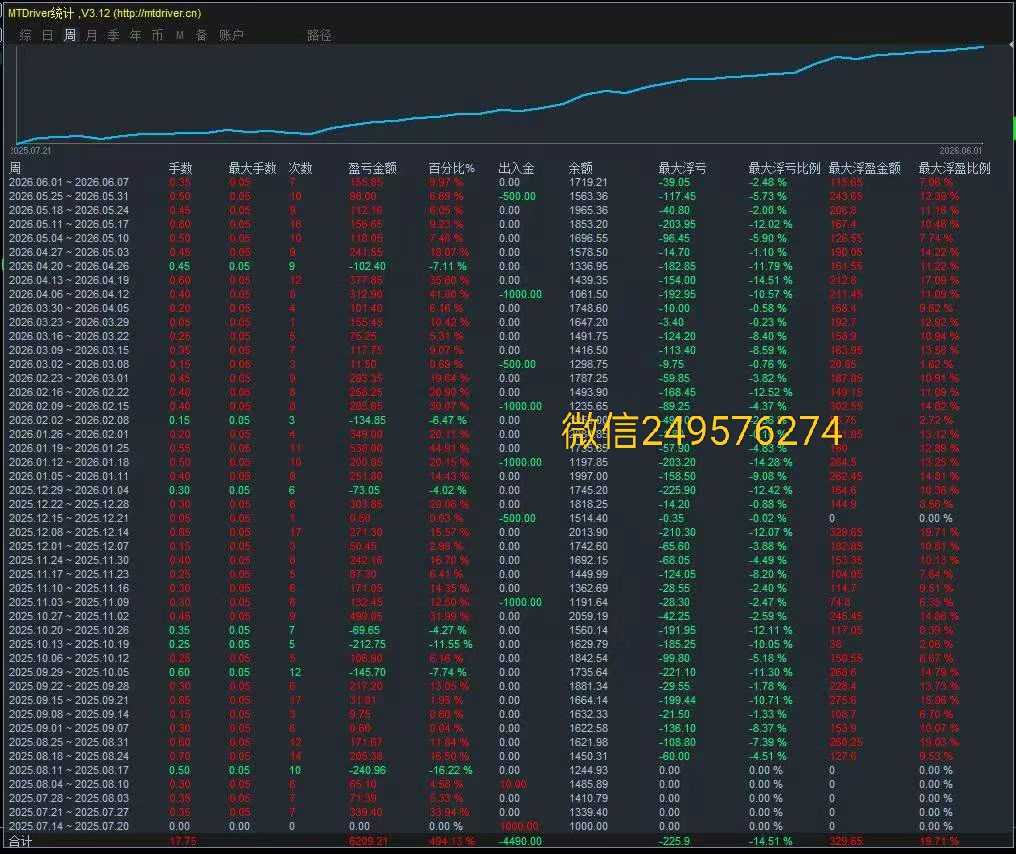Click the -225.9 total max floating loss

tap(675, 841)
